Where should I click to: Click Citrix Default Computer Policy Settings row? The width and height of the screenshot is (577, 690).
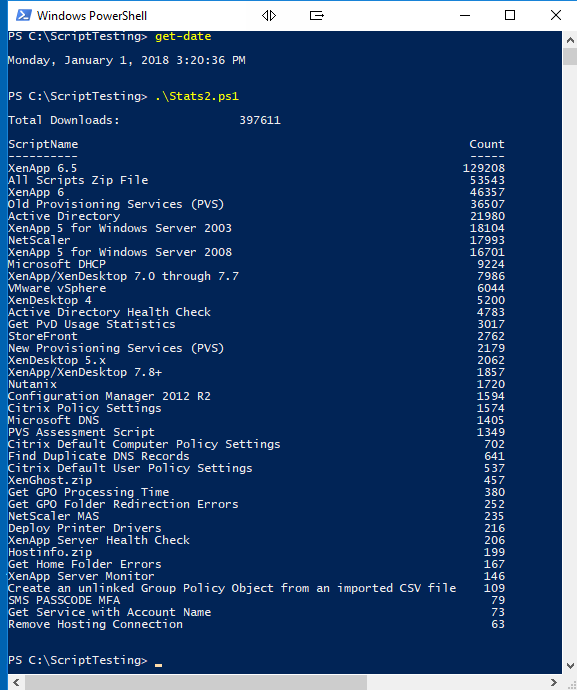[x=256, y=444]
